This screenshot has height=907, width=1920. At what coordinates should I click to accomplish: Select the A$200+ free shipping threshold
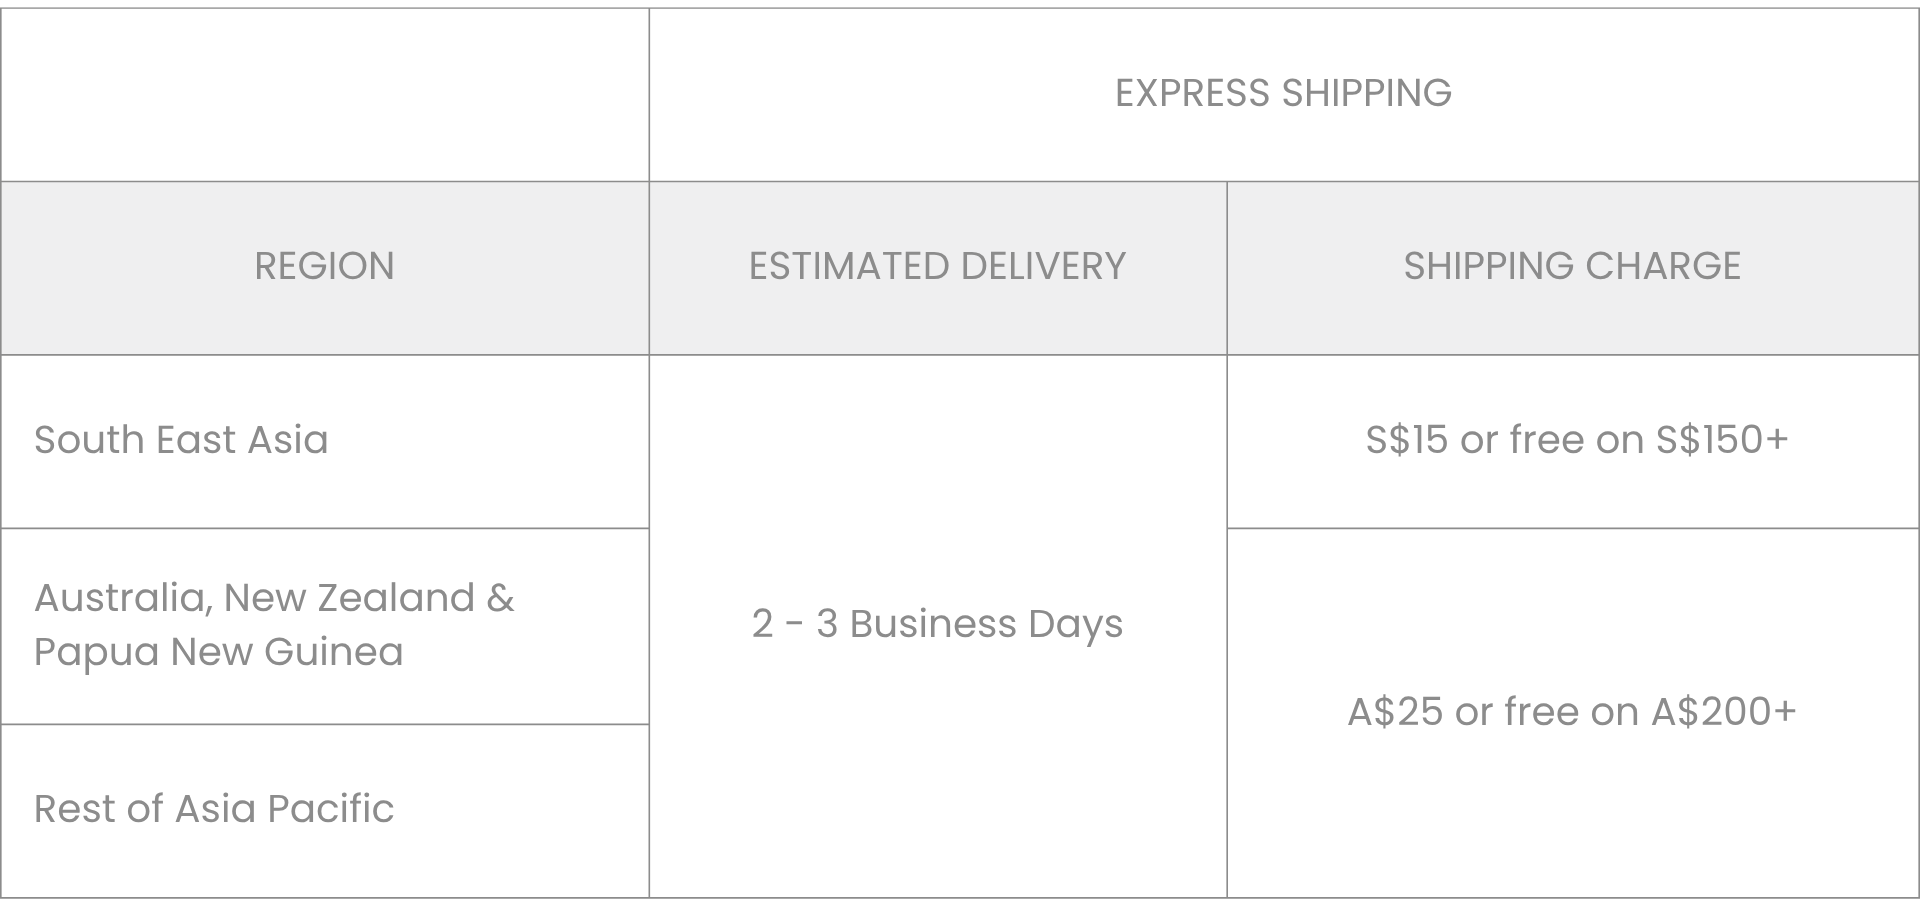pyautogui.click(x=1724, y=712)
